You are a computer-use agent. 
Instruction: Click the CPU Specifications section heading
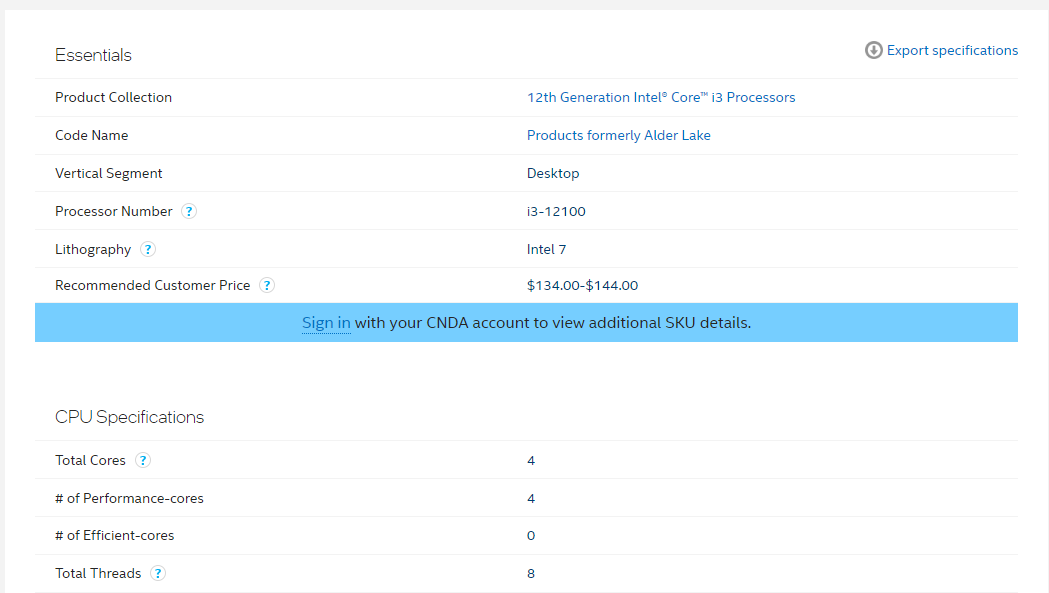point(129,417)
